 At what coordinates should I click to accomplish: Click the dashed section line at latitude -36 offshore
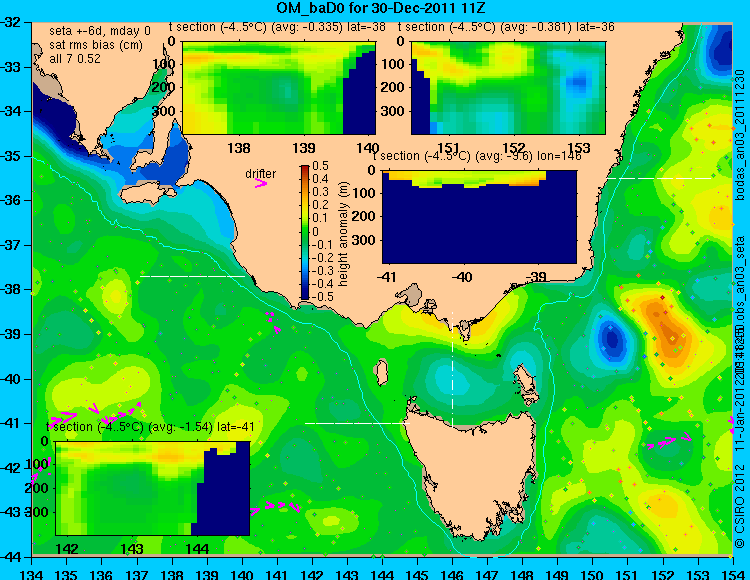click(659, 178)
